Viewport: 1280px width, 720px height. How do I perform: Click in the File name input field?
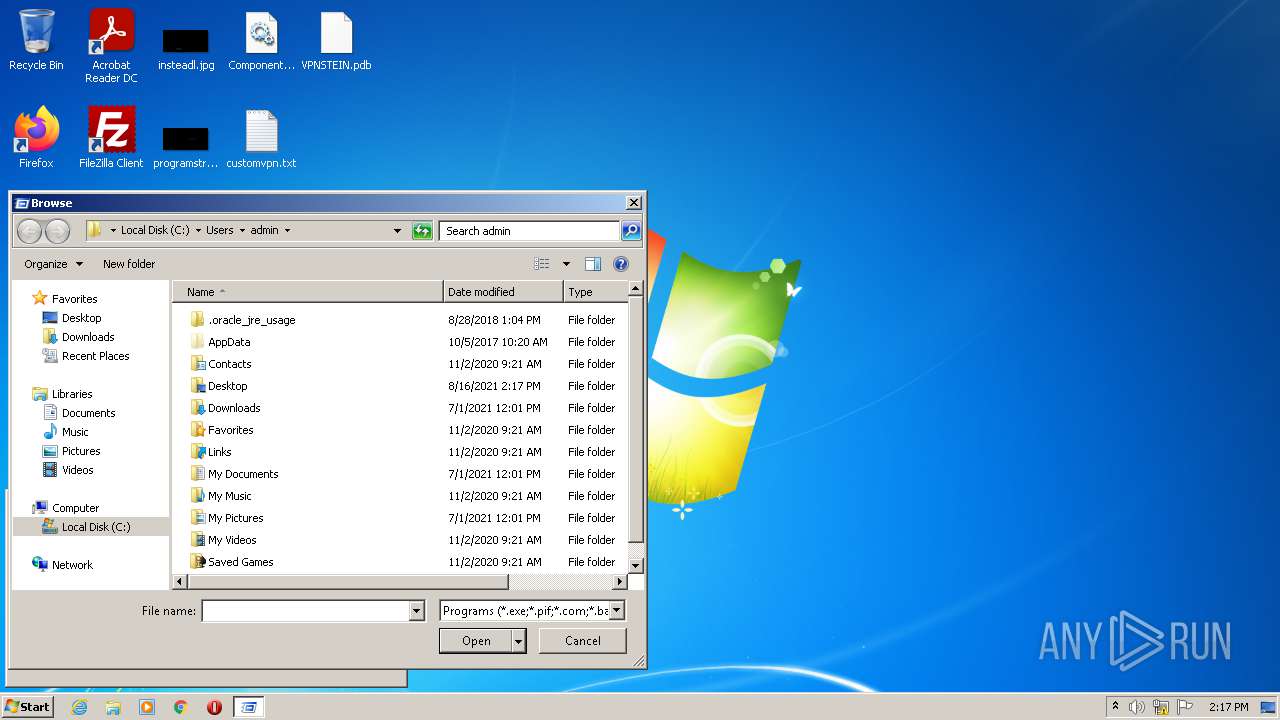[306, 611]
